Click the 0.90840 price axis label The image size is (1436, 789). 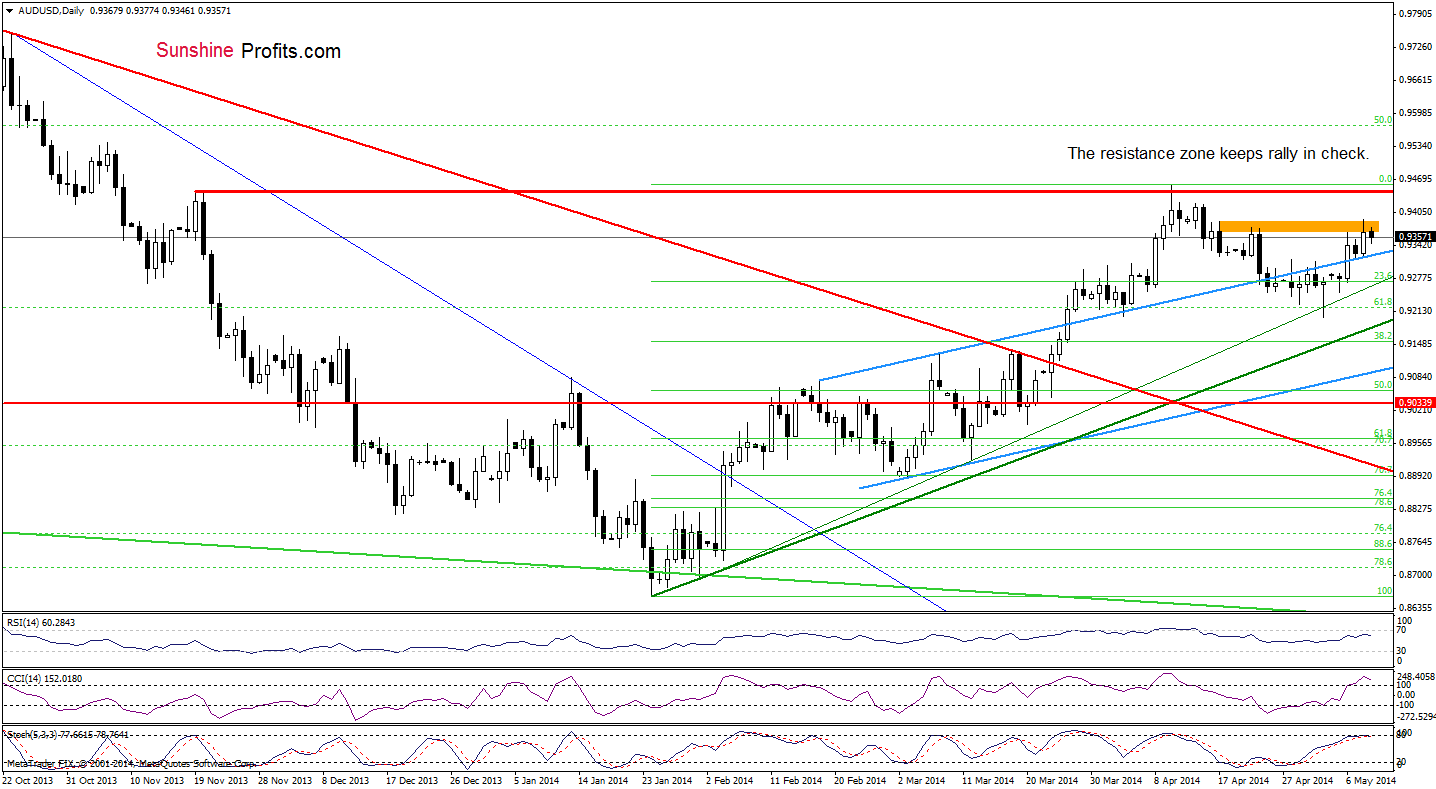pos(1414,377)
